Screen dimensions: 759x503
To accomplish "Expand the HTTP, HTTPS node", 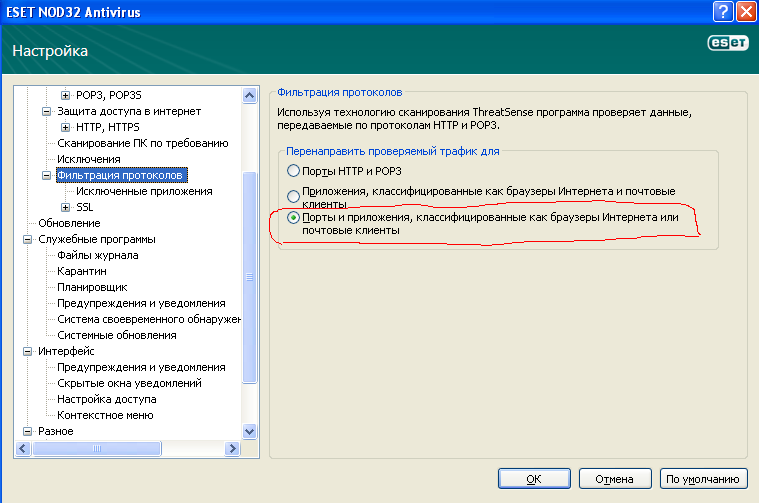I will 65,127.
